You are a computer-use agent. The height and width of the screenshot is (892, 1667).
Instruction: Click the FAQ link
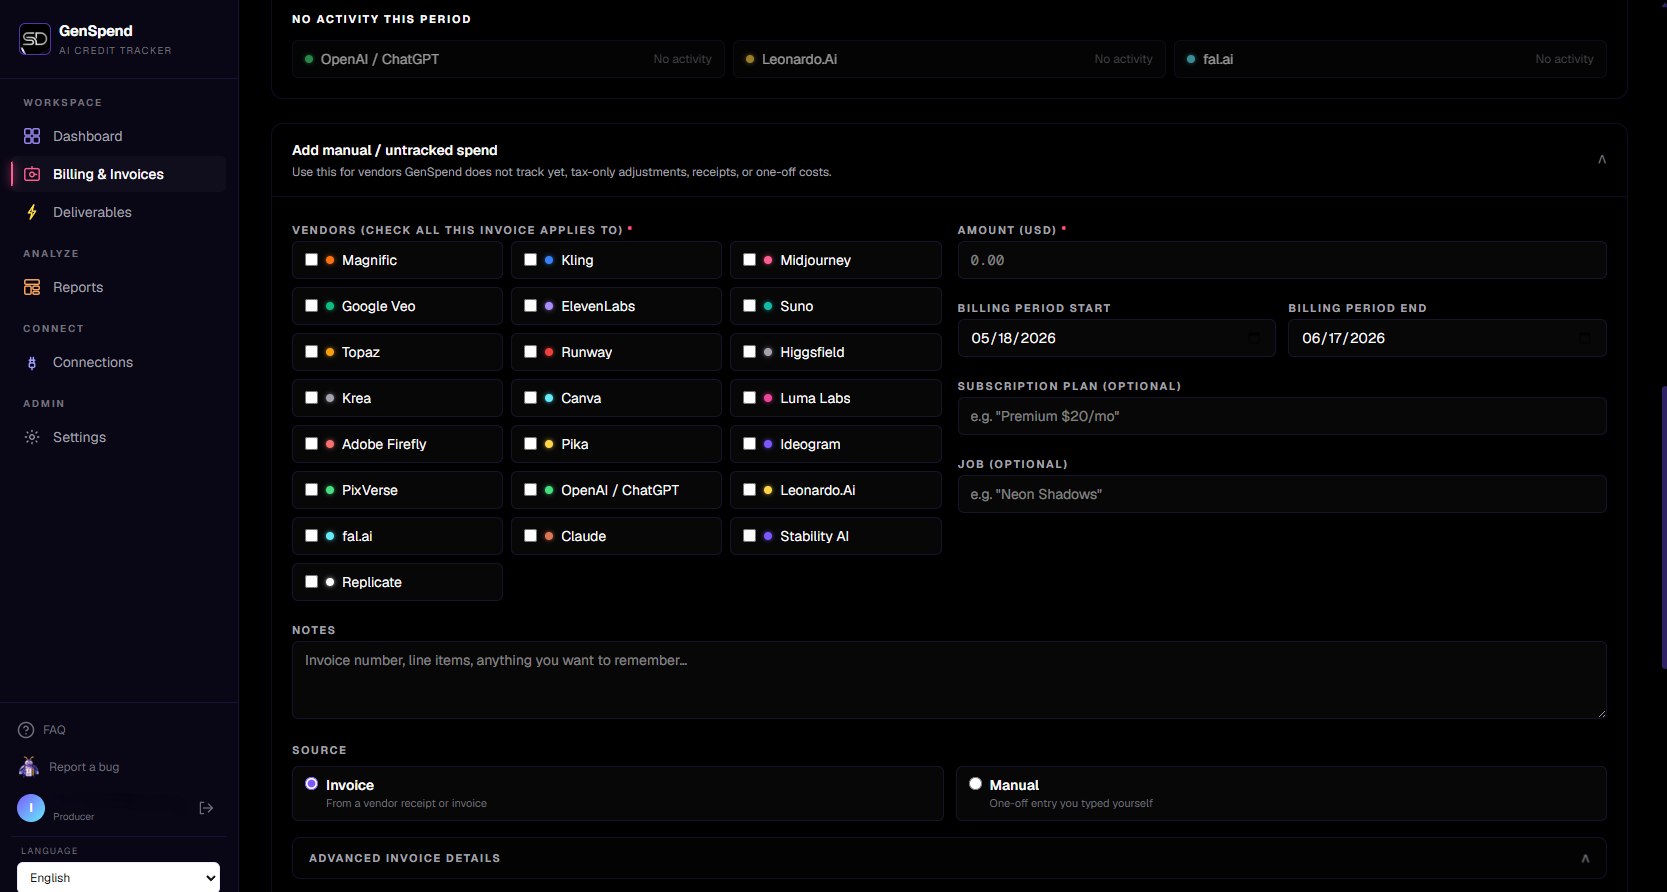[x=54, y=730]
